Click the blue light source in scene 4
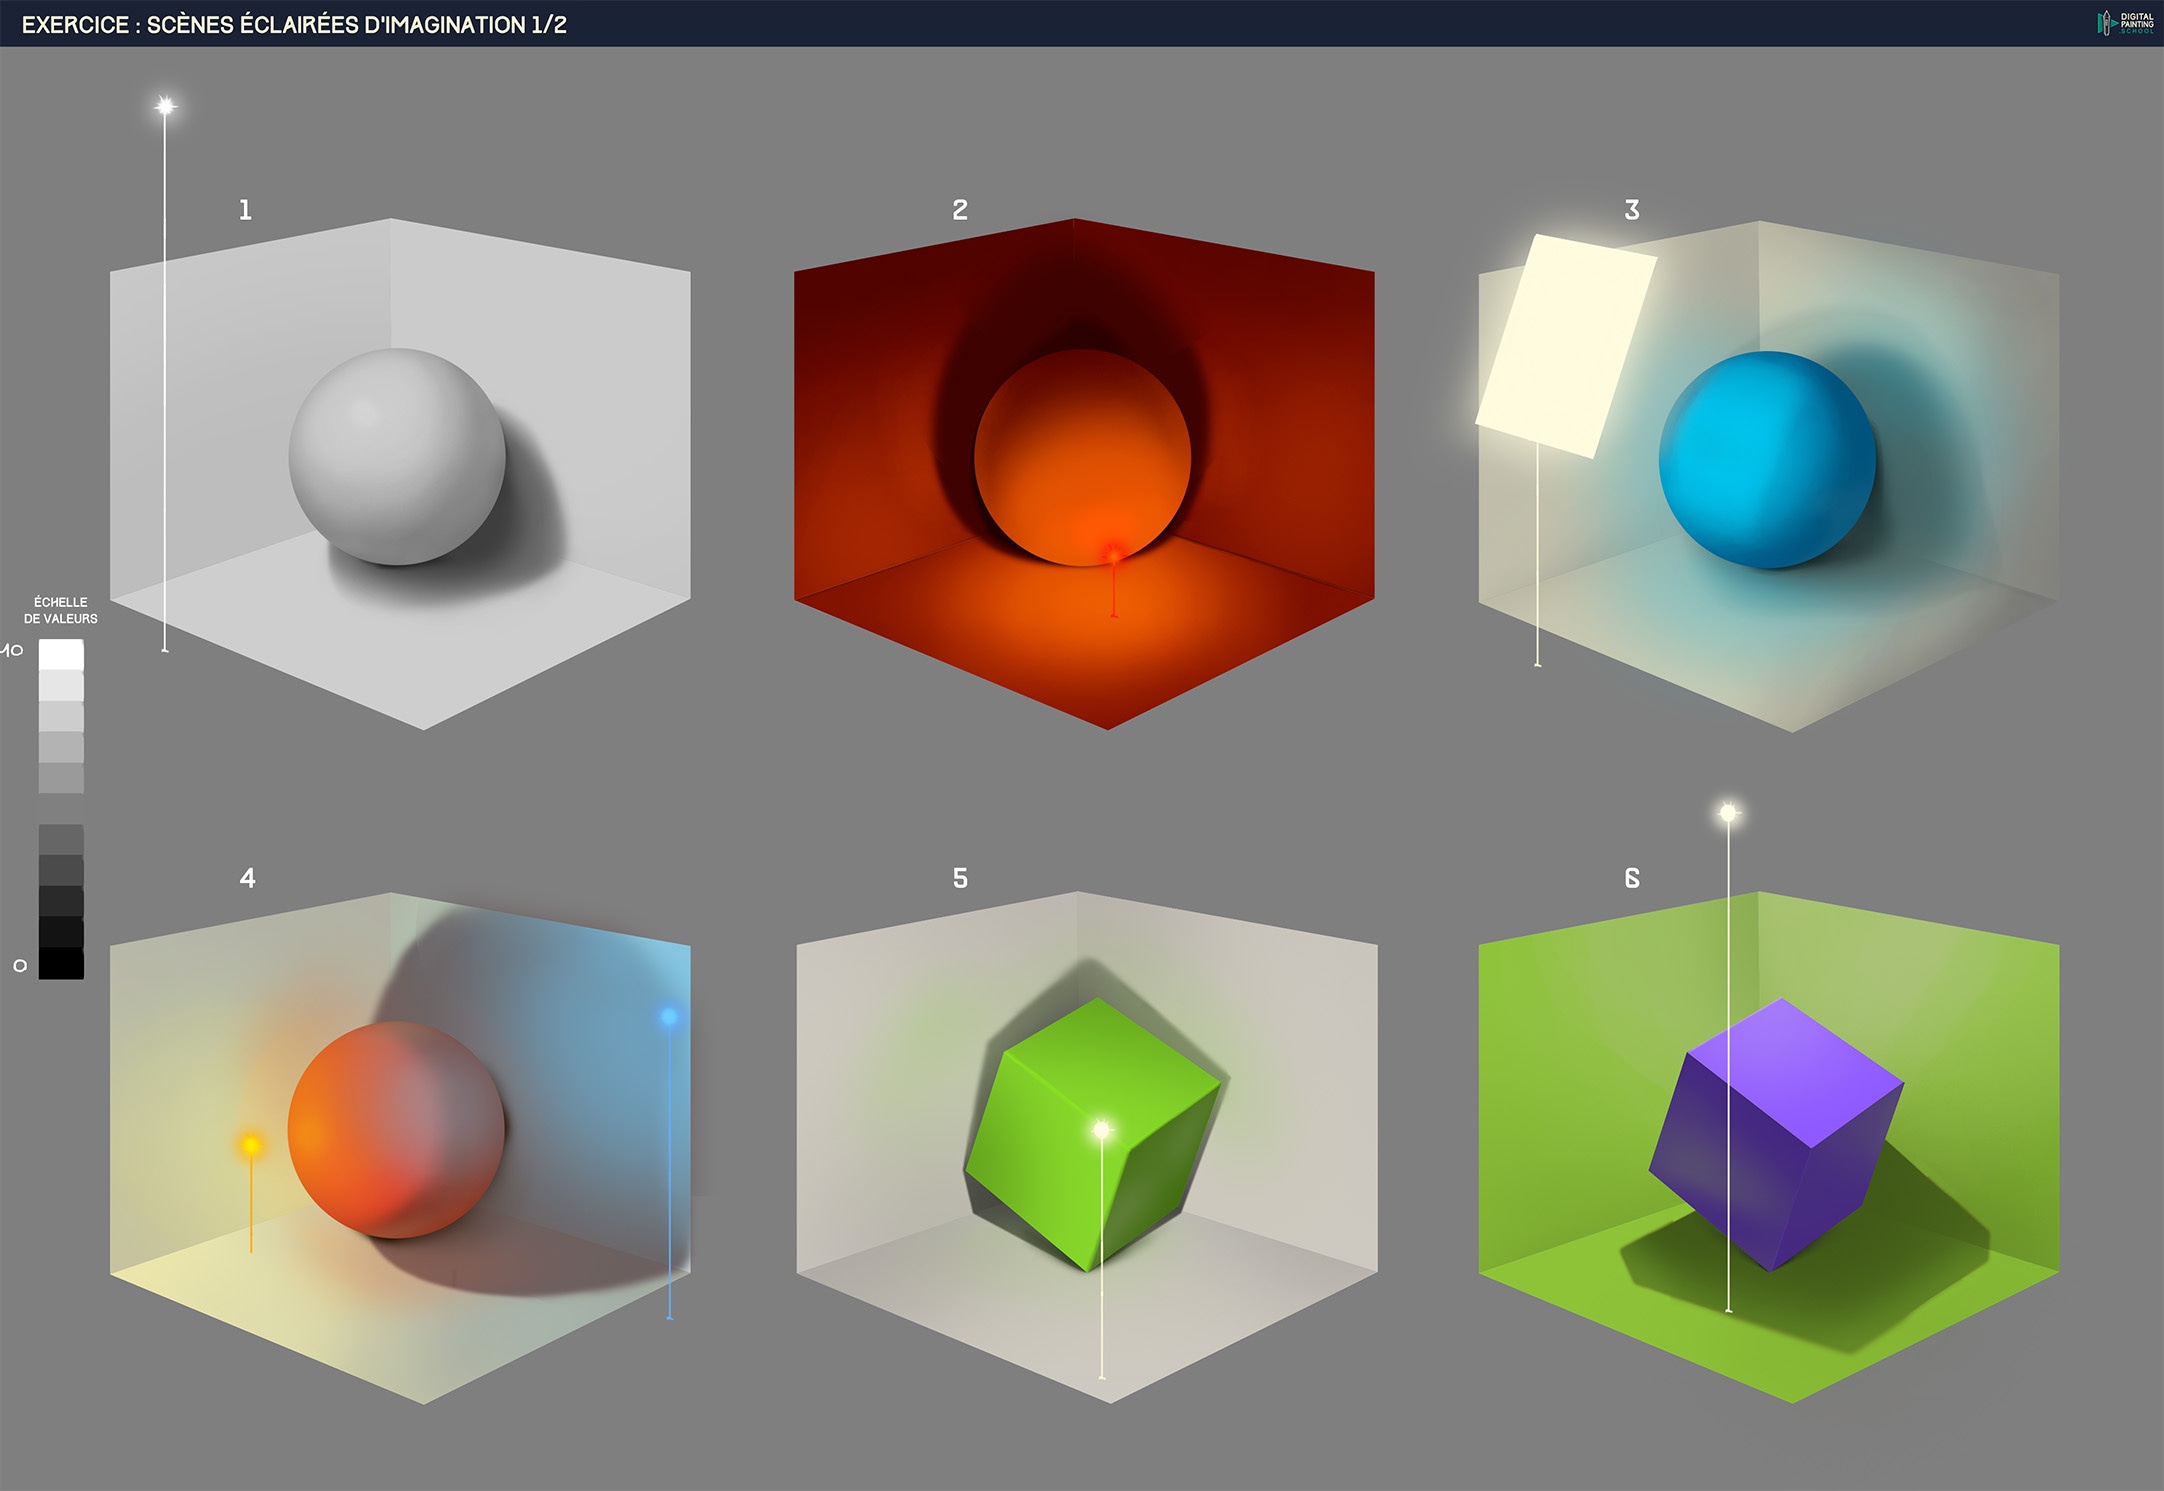Screen dimensions: 2164x1491 coord(669,1017)
